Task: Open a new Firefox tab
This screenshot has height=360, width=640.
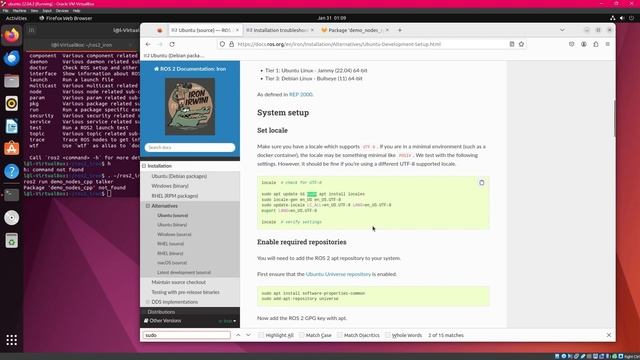Action: click(x=400, y=30)
